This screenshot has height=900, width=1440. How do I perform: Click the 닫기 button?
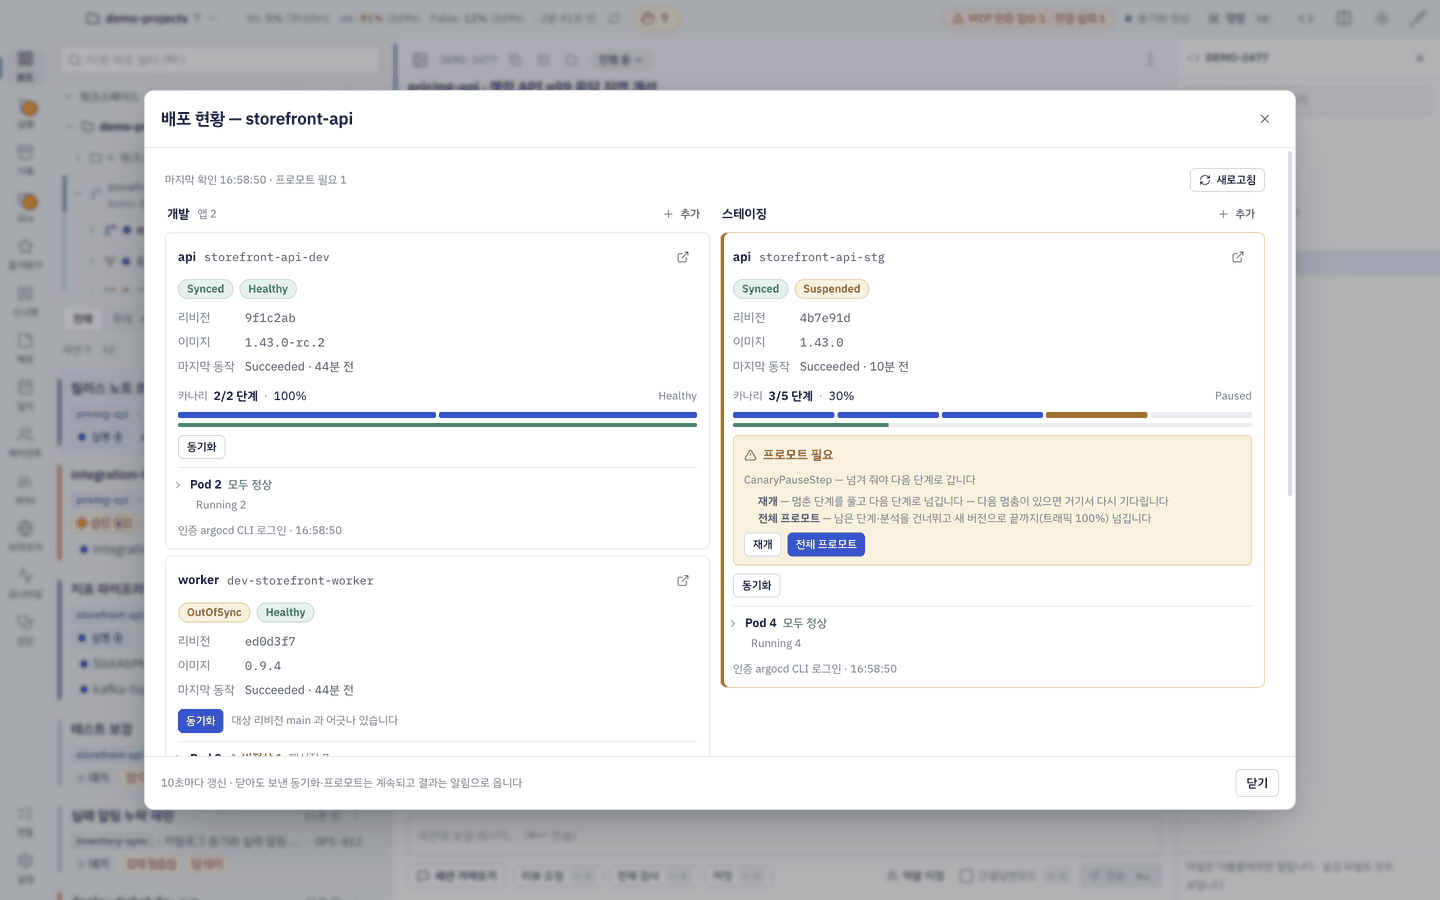pos(1257,783)
